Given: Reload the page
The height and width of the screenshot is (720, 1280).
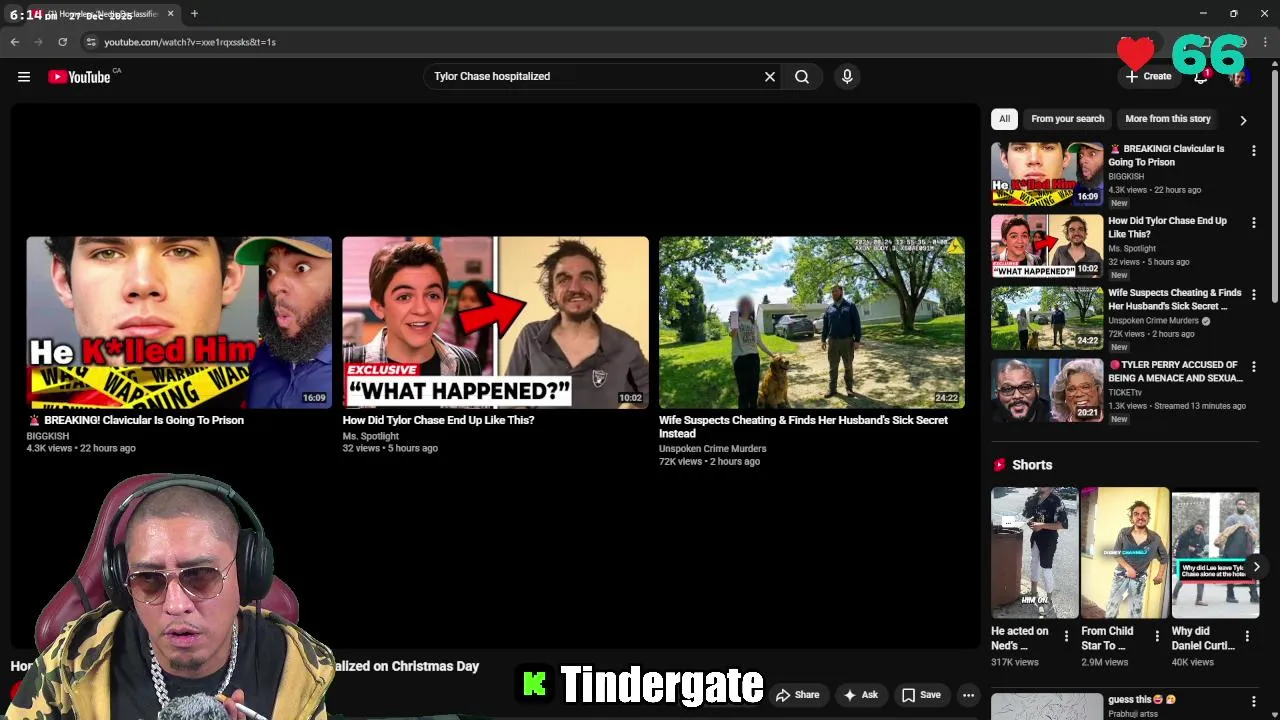Looking at the screenshot, I should point(63,42).
